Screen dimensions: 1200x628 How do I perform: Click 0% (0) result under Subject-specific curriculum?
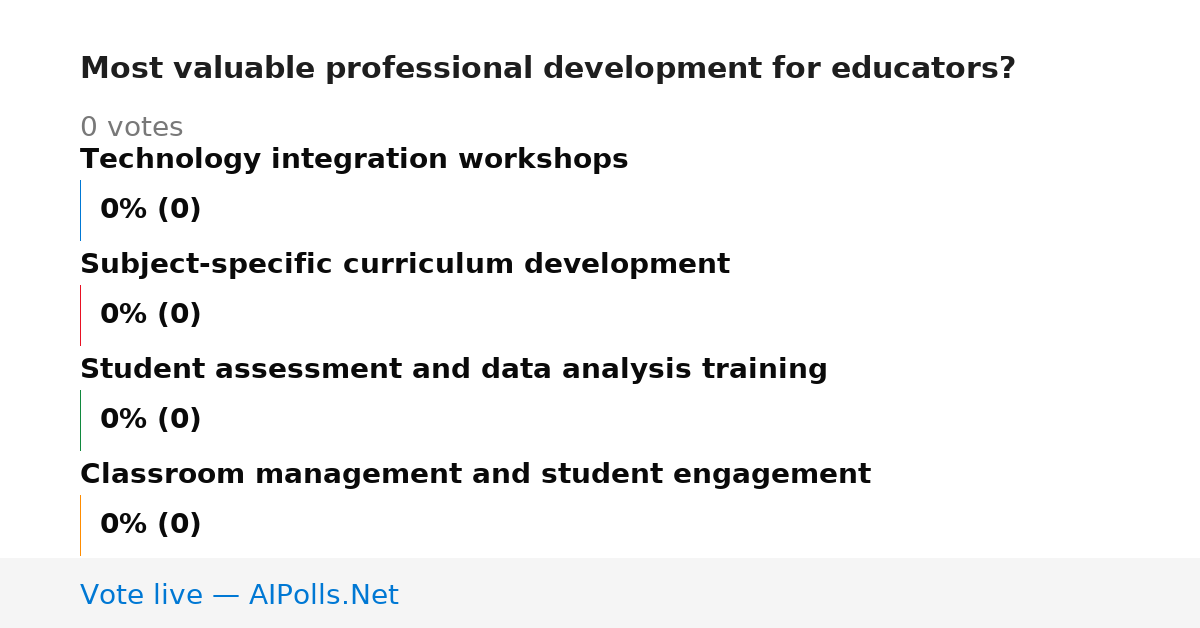(151, 315)
